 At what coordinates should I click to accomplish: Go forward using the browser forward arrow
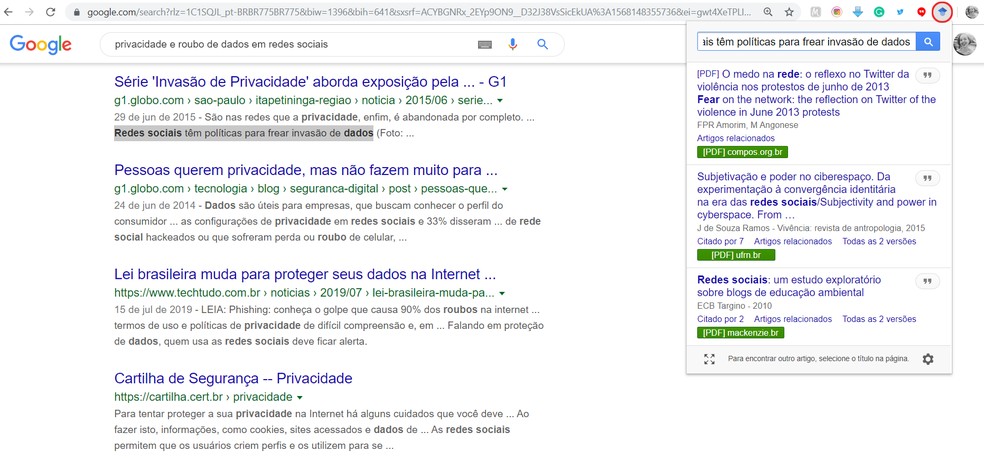29,12
